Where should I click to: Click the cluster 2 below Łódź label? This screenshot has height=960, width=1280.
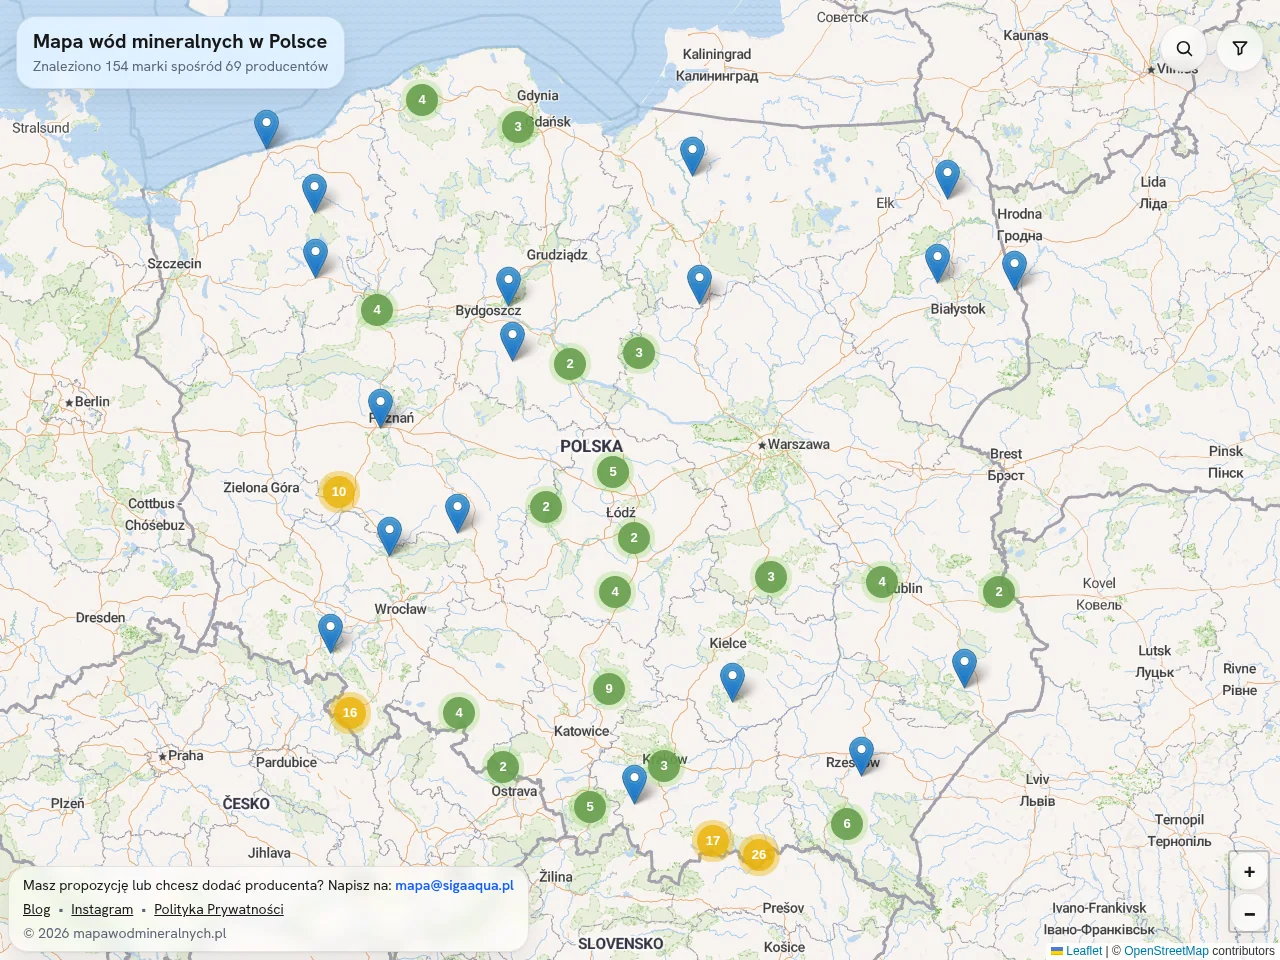(634, 537)
